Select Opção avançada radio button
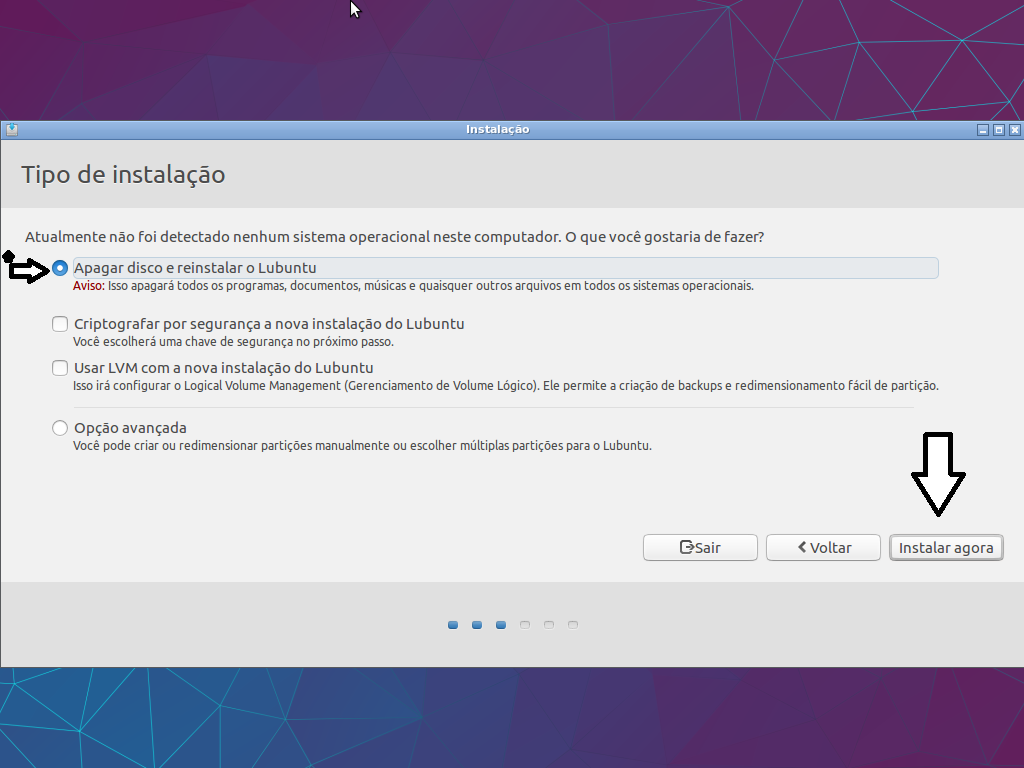This screenshot has width=1024, height=768. pyautogui.click(x=59, y=428)
